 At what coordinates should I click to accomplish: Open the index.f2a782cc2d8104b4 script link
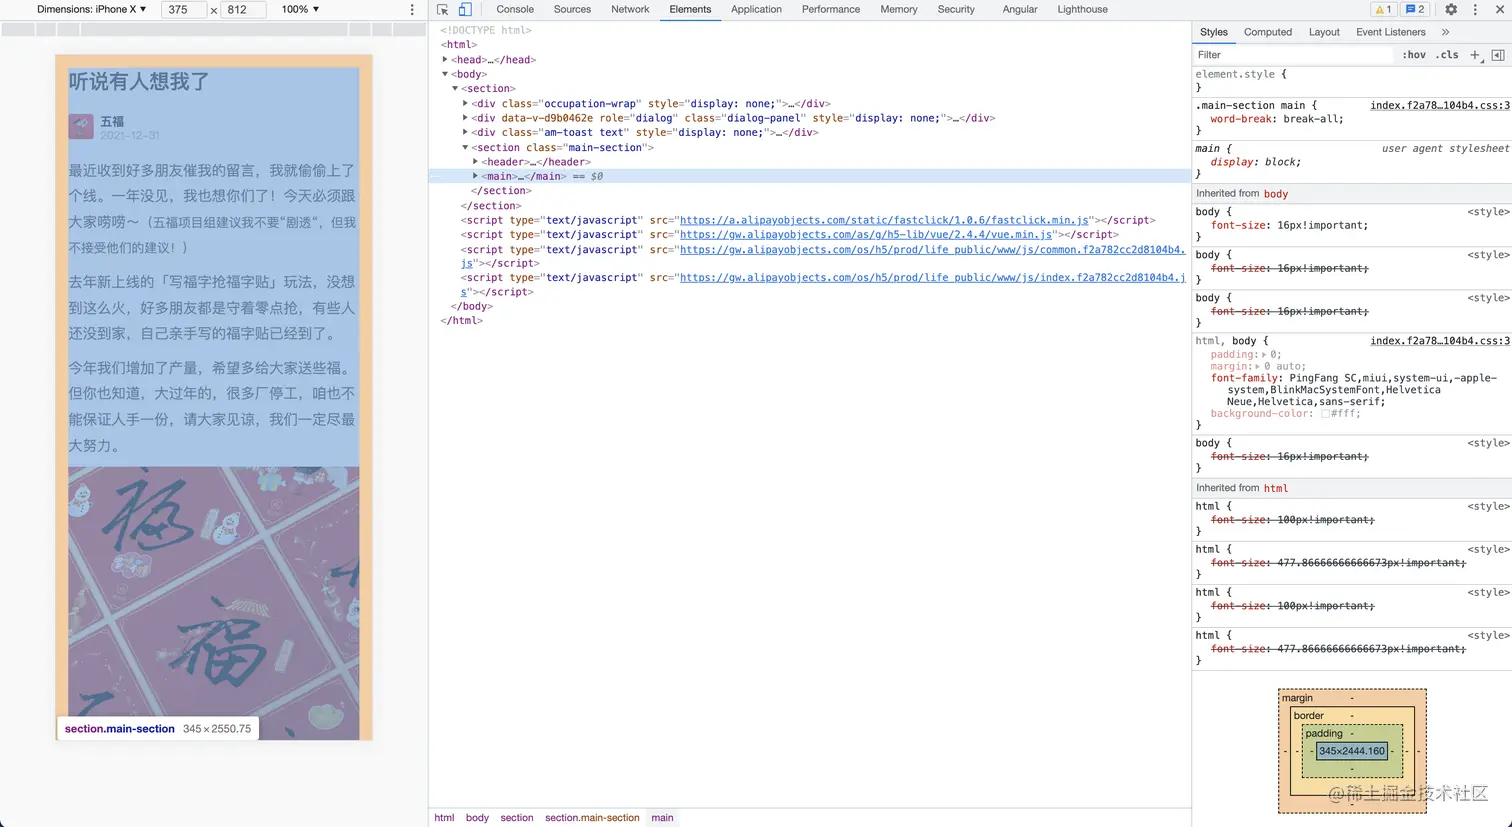click(932, 278)
